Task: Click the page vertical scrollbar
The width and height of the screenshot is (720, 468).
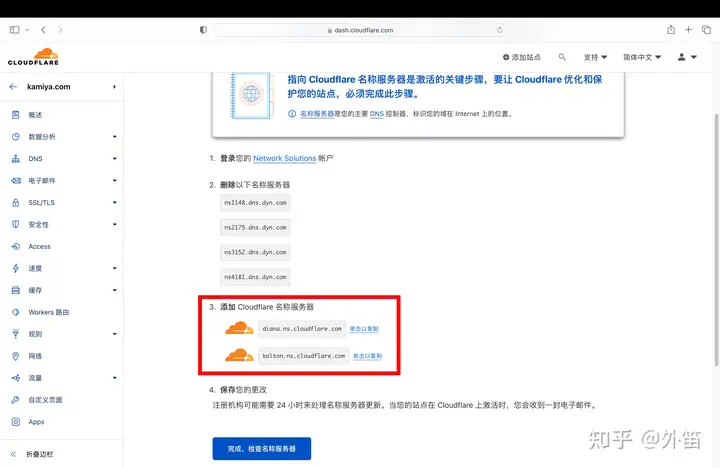Action: [716, 239]
